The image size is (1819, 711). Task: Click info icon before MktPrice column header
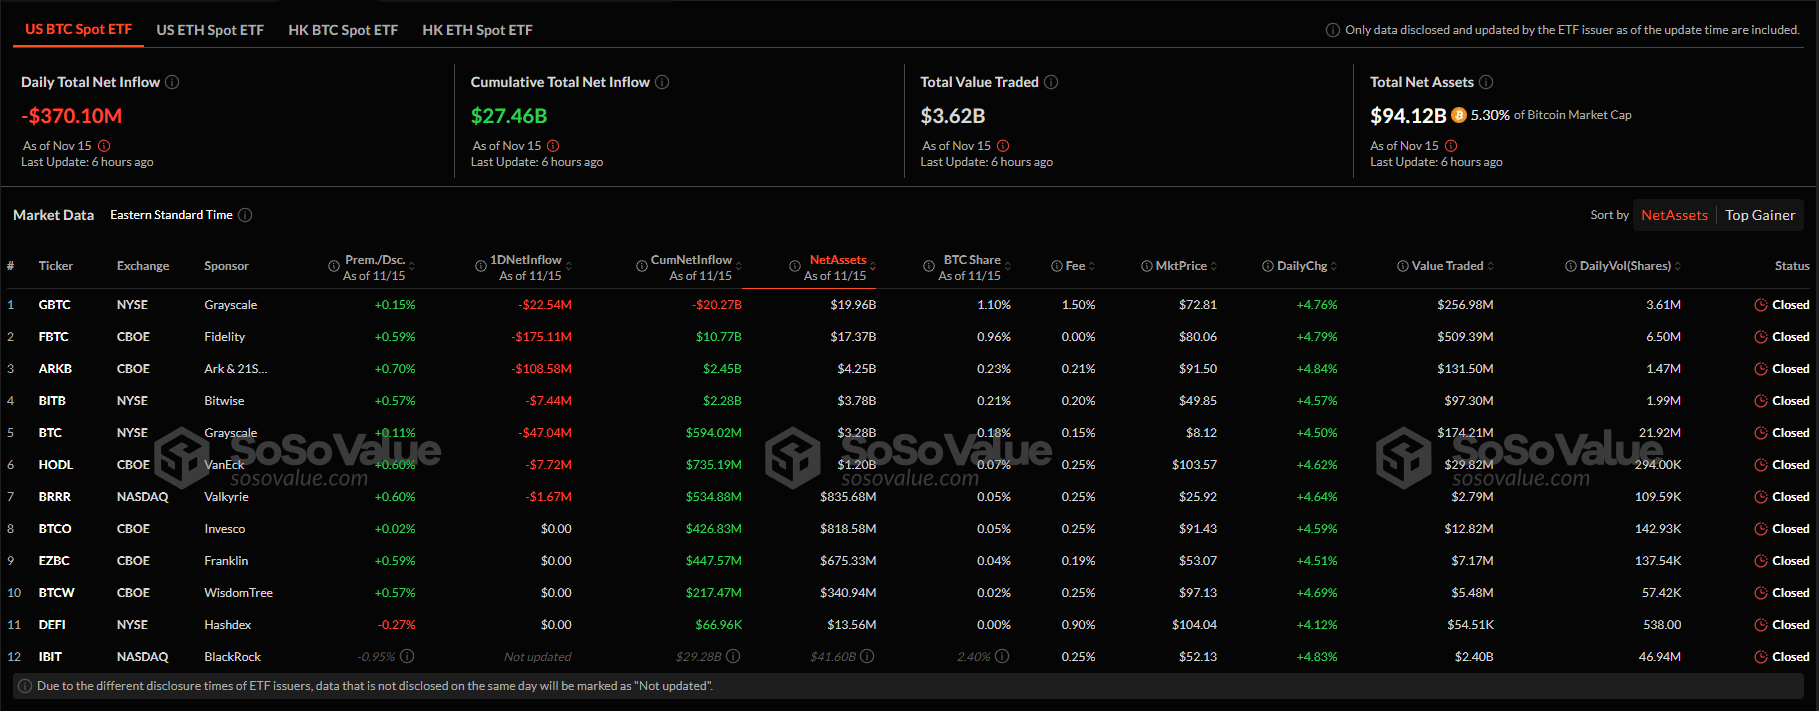tap(1147, 266)
